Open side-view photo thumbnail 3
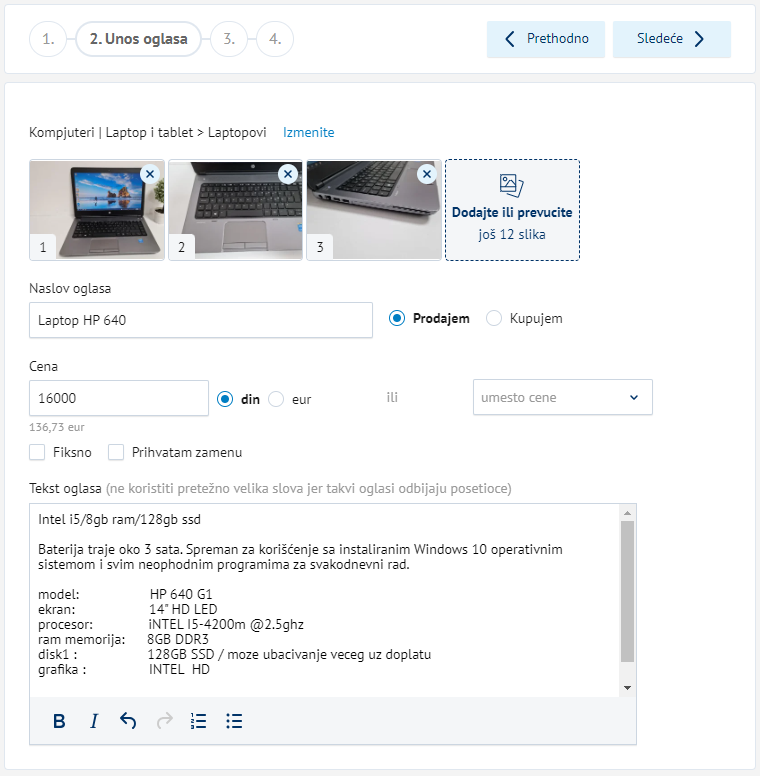The width and height of the screenshot is (760, 776). click(374, 210)
